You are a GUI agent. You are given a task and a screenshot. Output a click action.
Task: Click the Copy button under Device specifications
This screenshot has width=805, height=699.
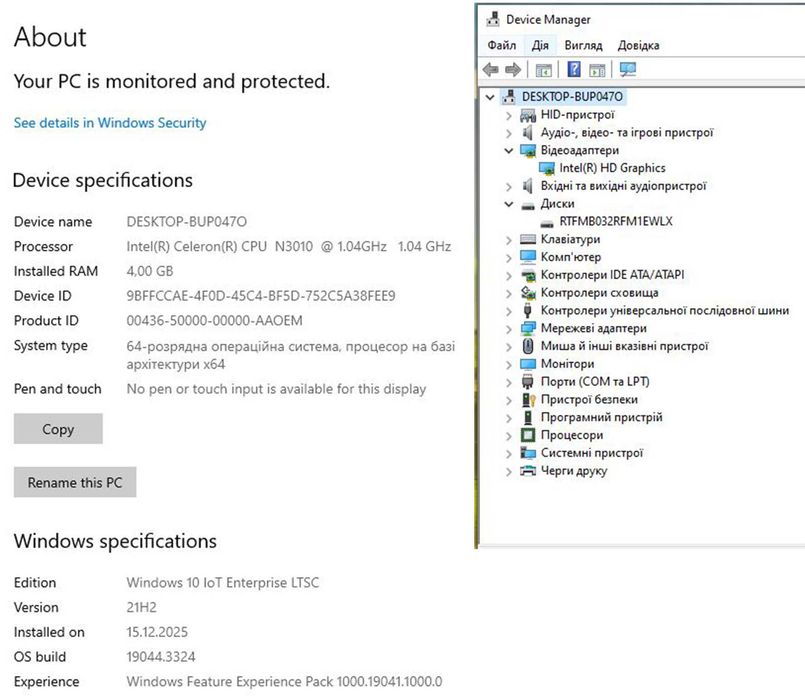click(x=58, y=429)
